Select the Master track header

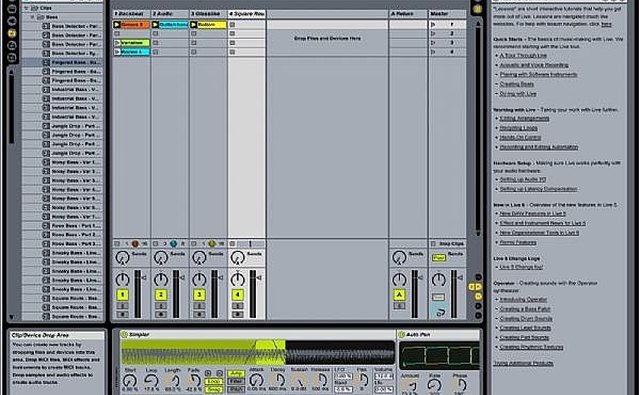[447, 14]
